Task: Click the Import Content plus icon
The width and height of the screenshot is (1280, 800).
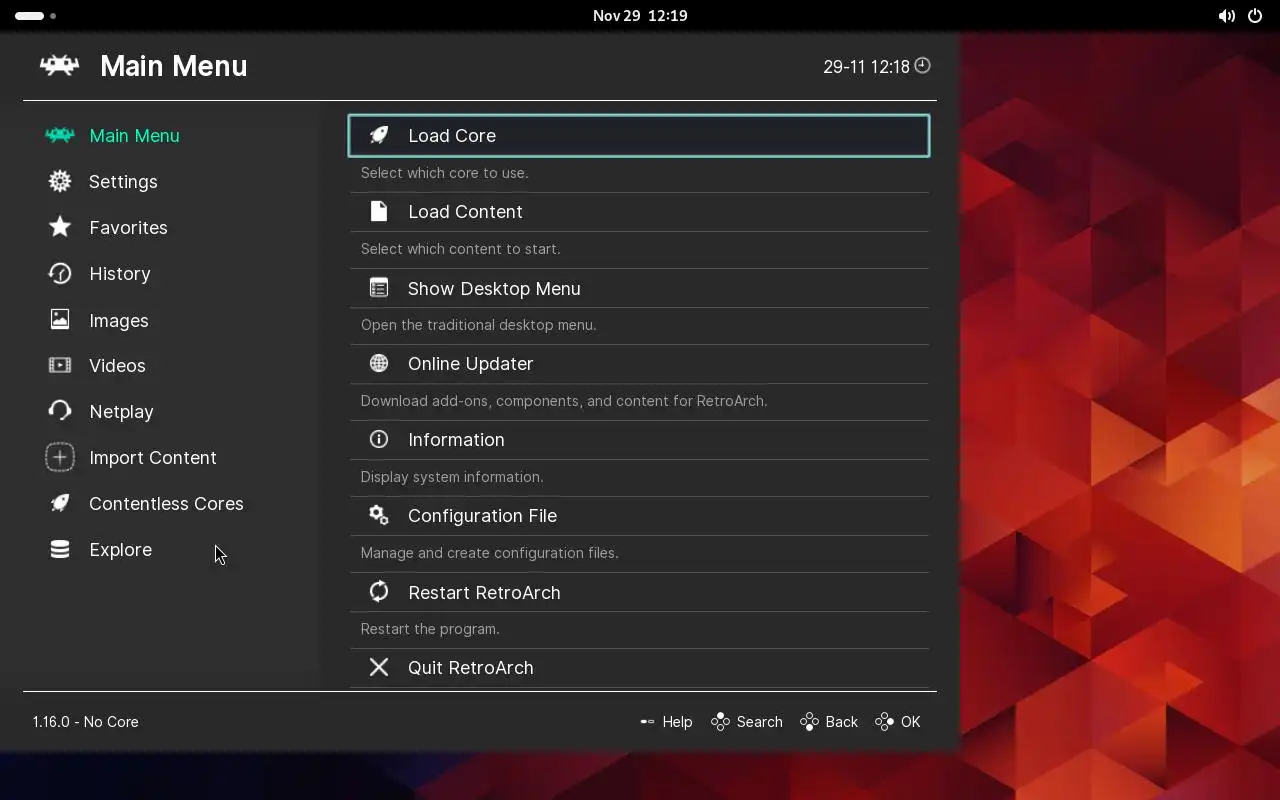Action: (x=60, y=457)
